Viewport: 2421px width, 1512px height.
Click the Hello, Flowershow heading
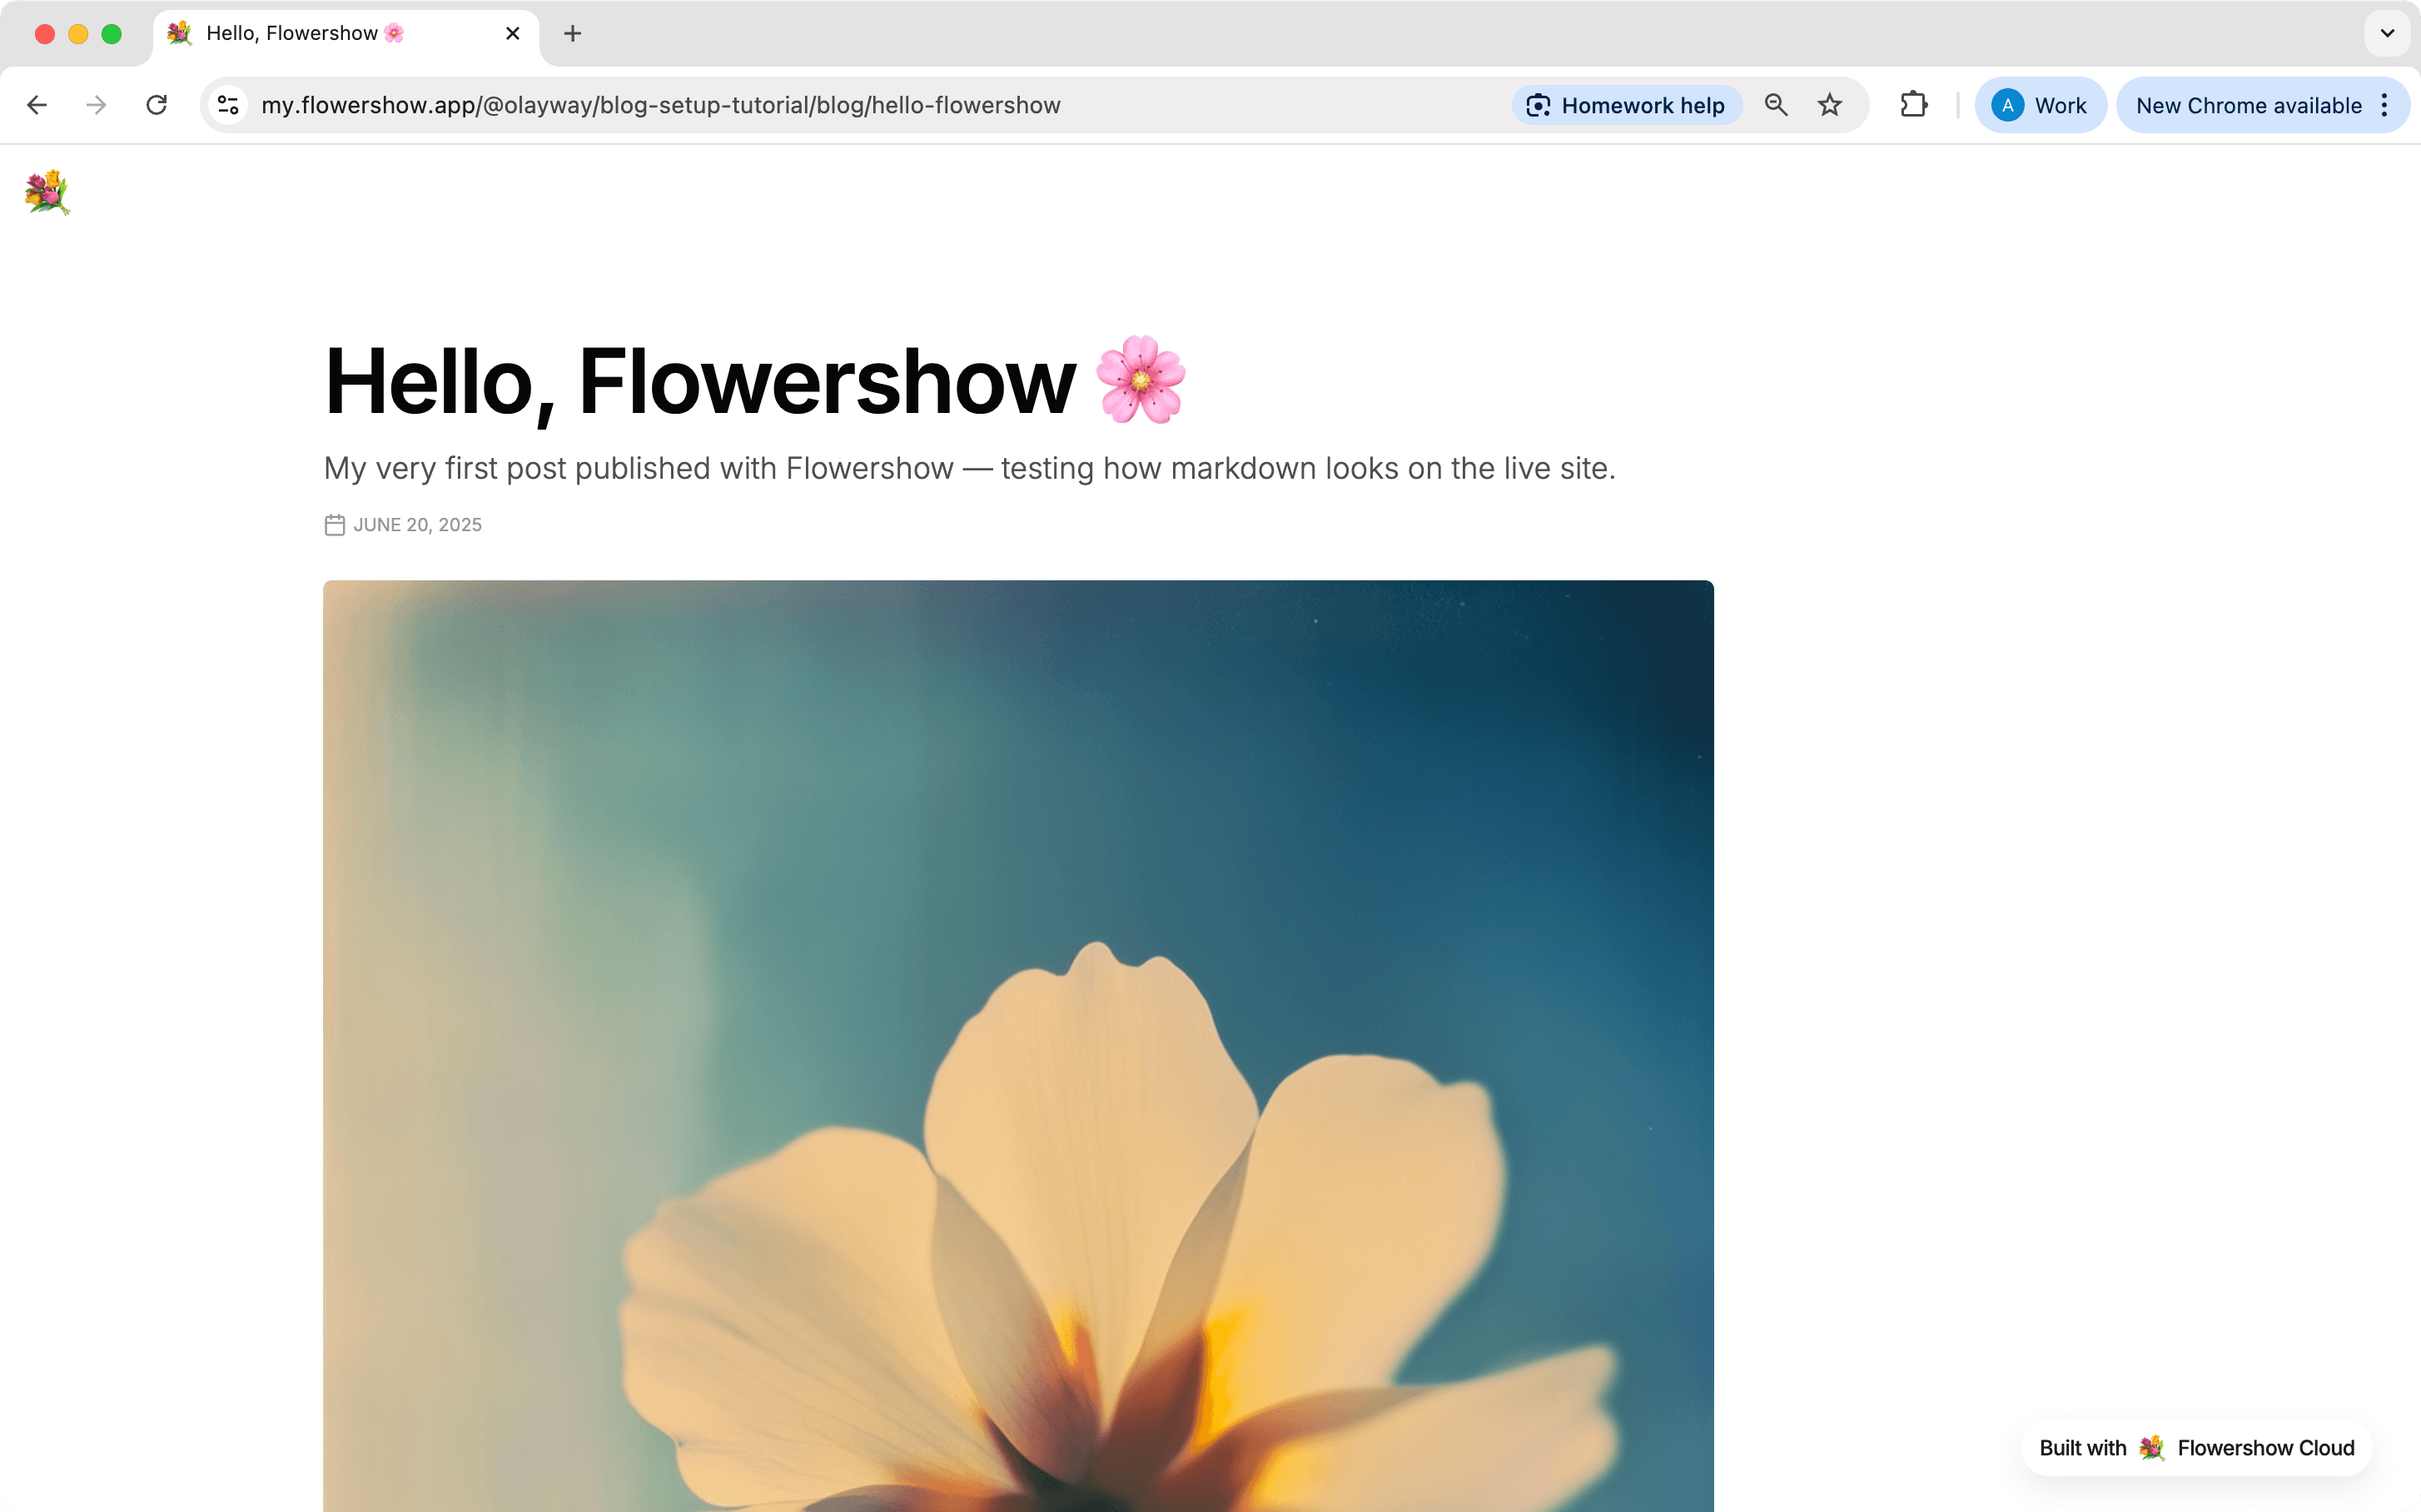[x=756, y=381]
